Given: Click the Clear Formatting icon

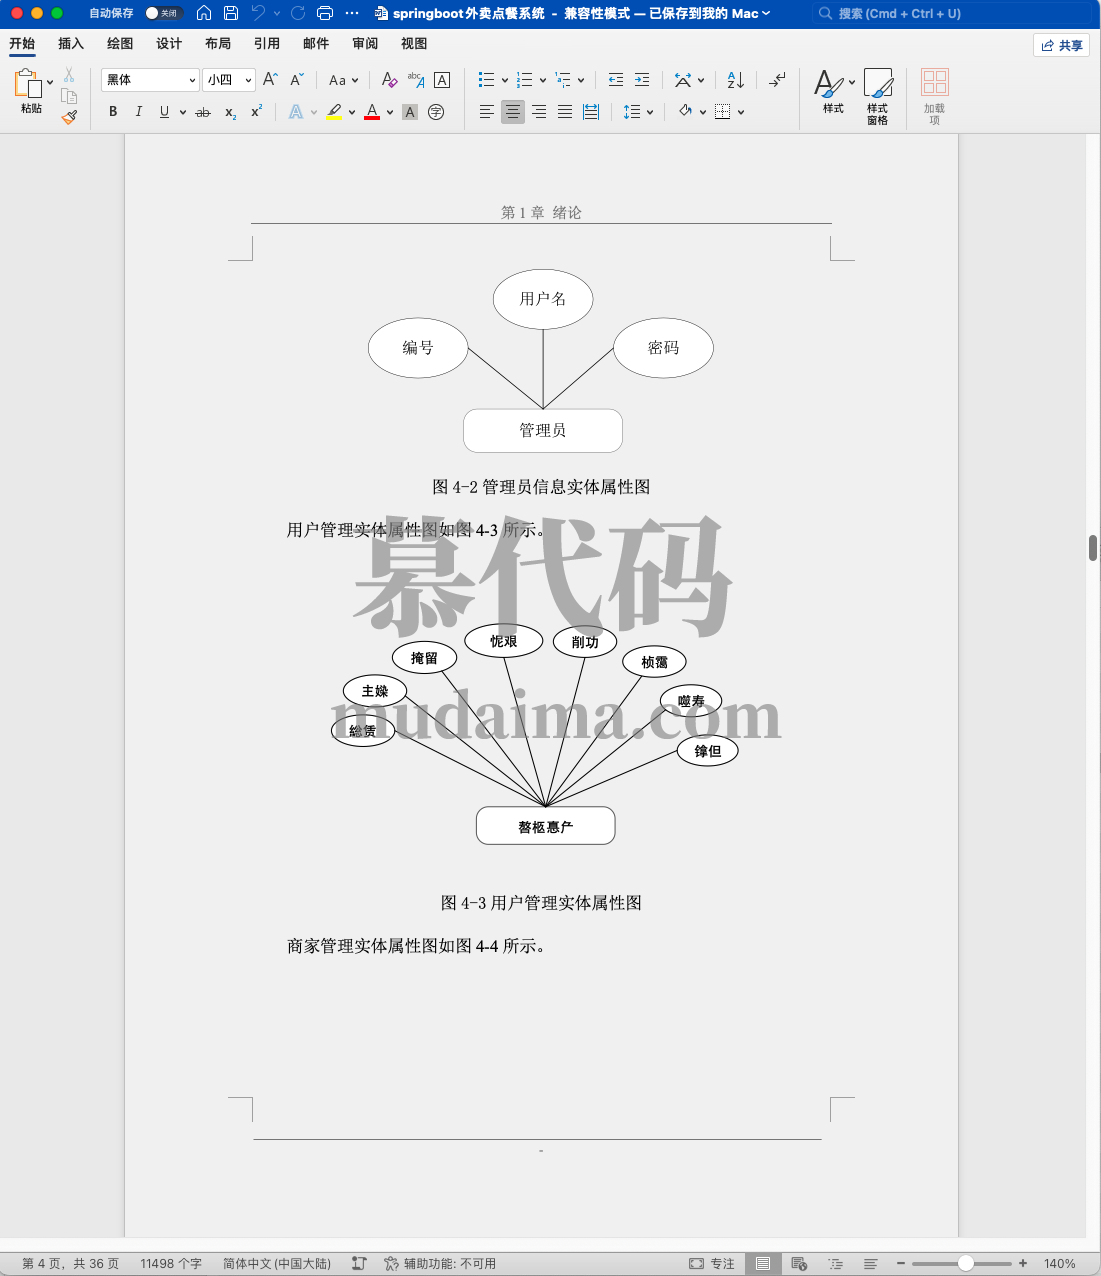Looking at the screenshot, I should pyautogui.click(x=389, y=80).
